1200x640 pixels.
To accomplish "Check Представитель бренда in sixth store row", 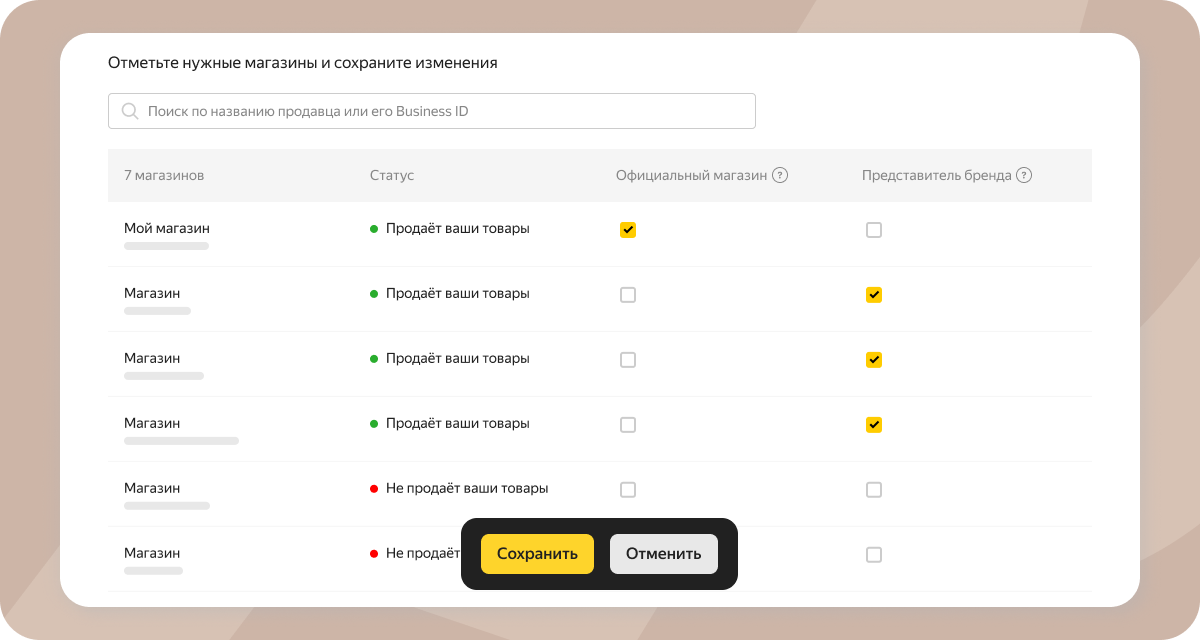I will (x=874, y=555).
